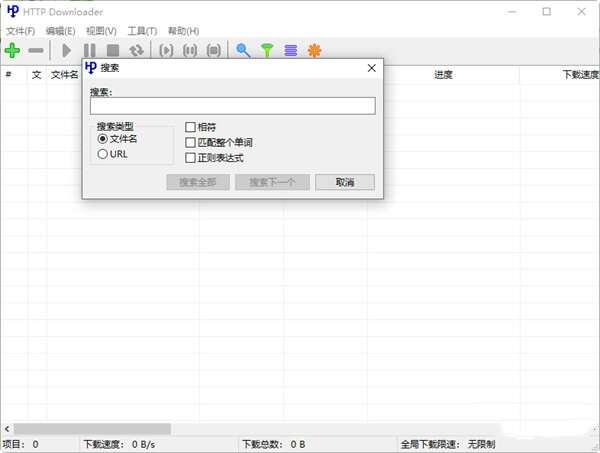Click the 全局下载限速: 无限制 status entry
The image size is (600, 453).
pyautogui.click(x=448, y=444)
